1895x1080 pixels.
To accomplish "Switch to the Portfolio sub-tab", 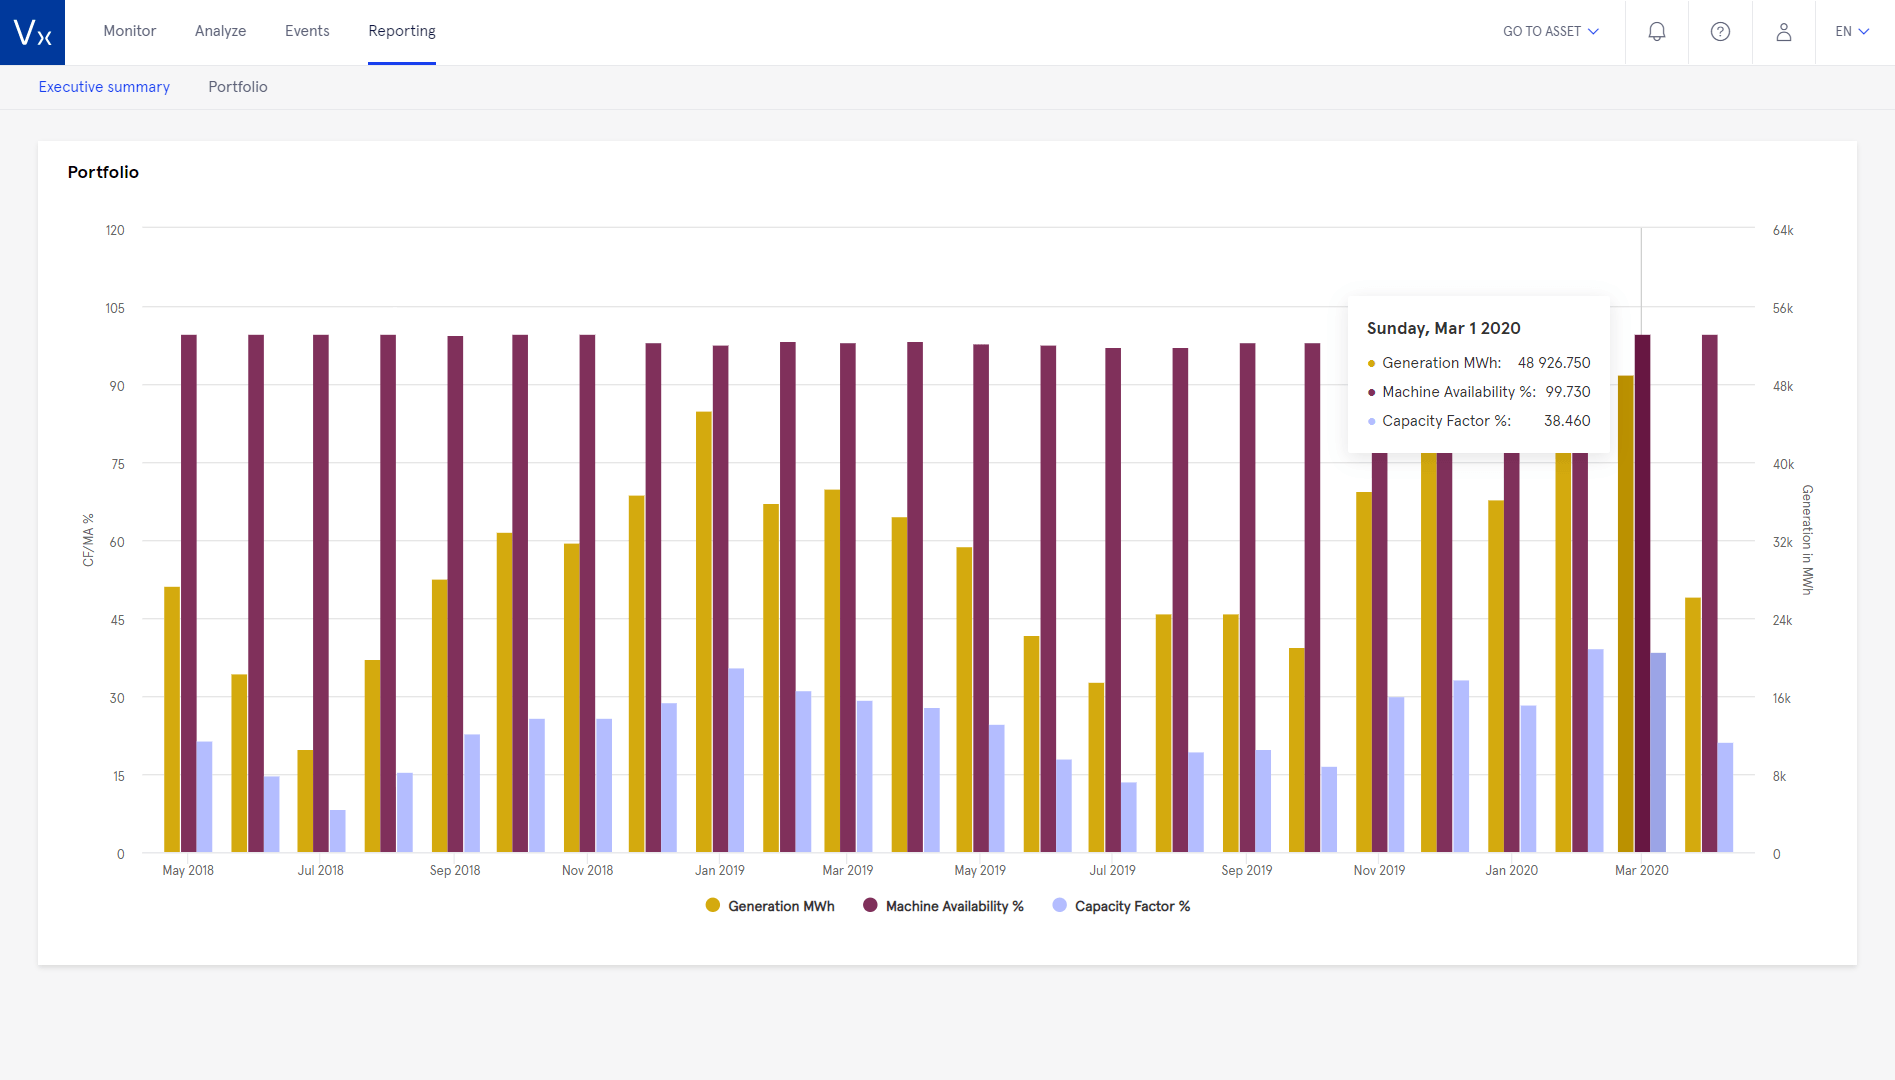I will coord(238,87).
